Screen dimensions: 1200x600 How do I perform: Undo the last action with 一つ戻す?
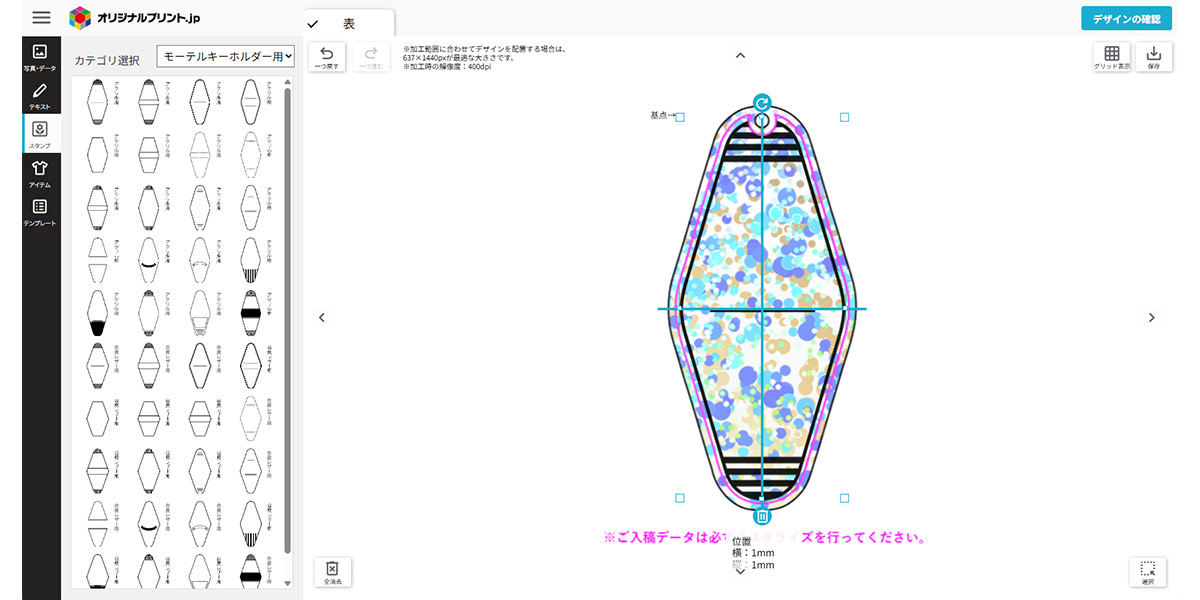(326, 57)
